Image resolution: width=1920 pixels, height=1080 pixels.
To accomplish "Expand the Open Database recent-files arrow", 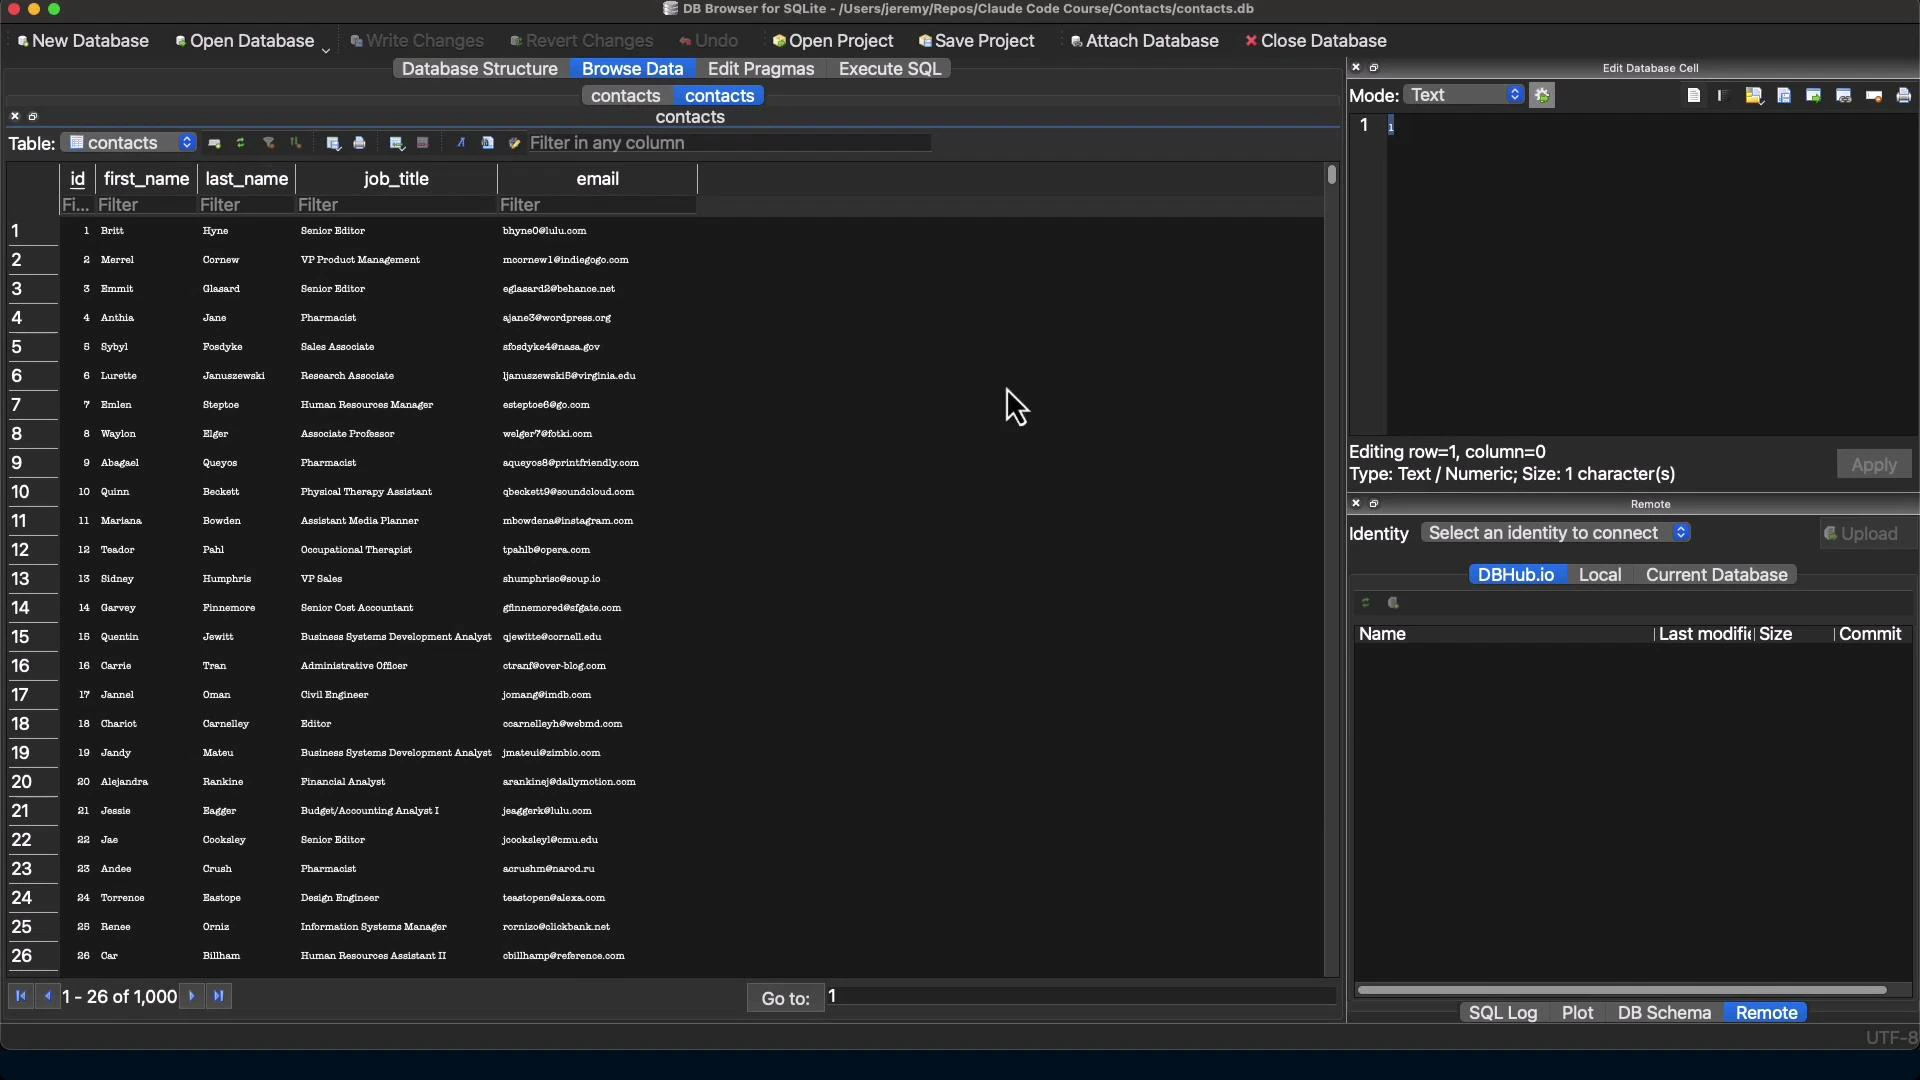I will [x=325, y=49].
